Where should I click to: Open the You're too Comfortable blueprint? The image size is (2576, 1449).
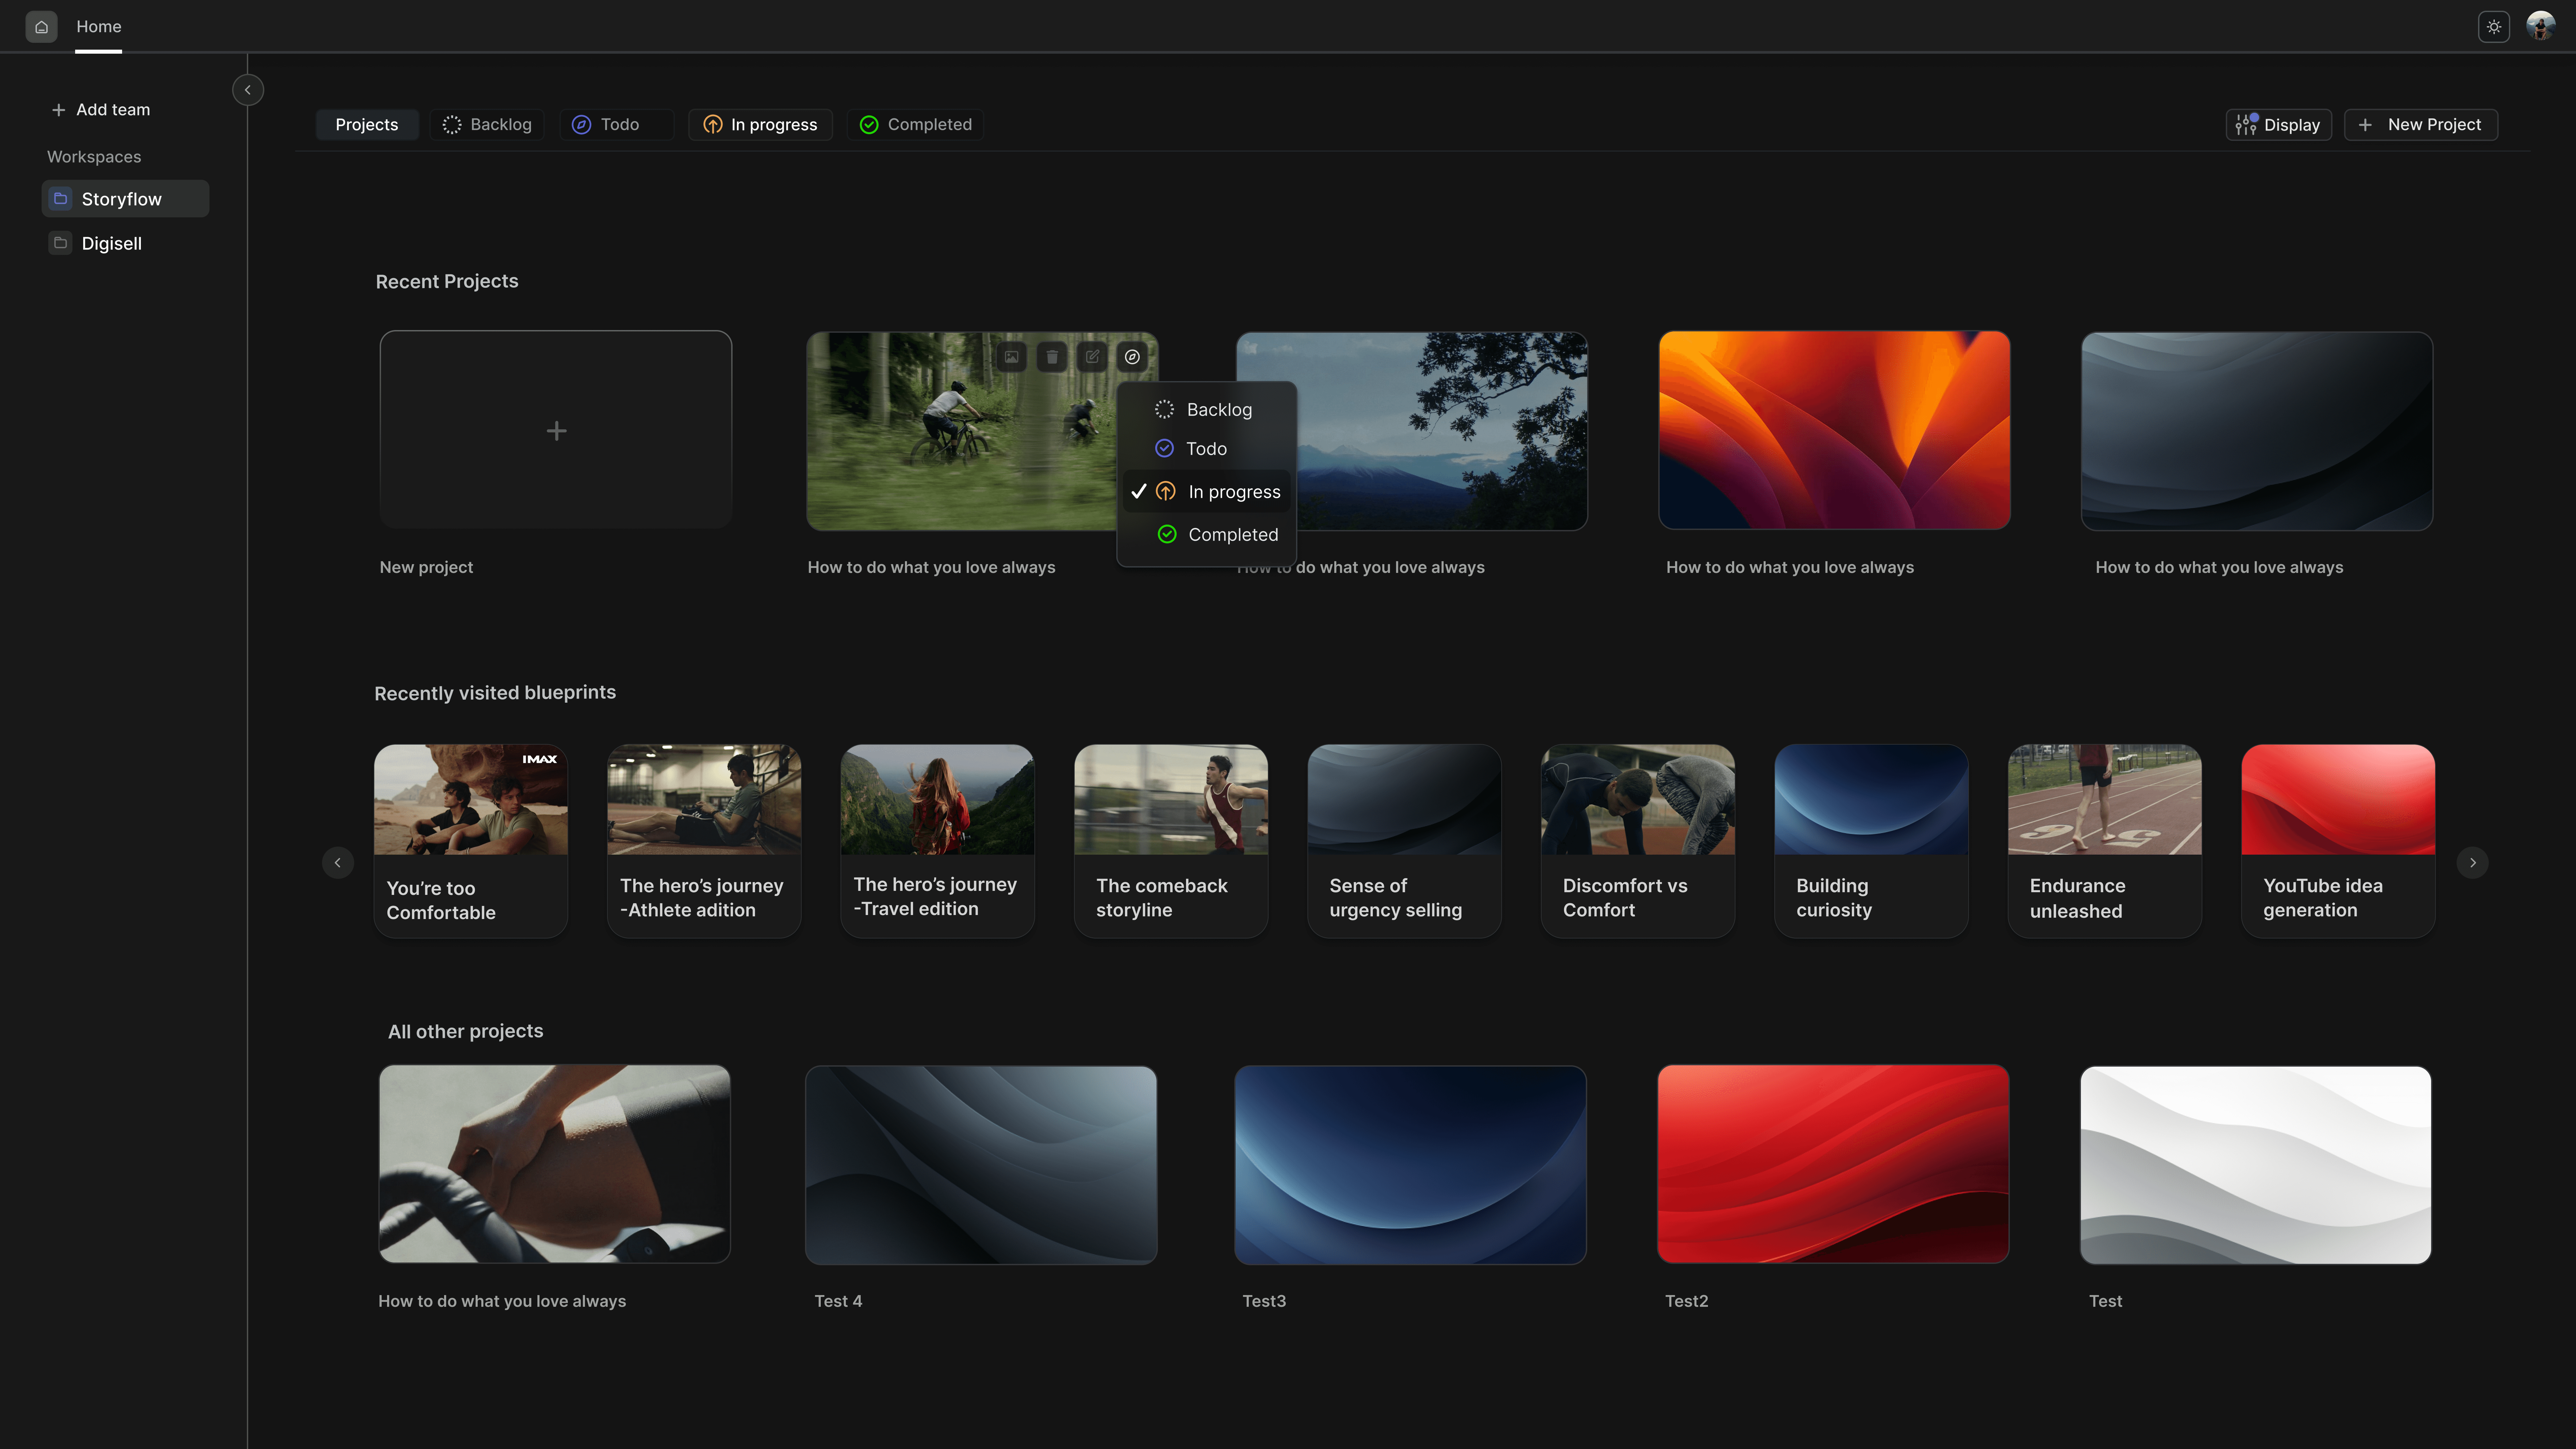(471, 841)
